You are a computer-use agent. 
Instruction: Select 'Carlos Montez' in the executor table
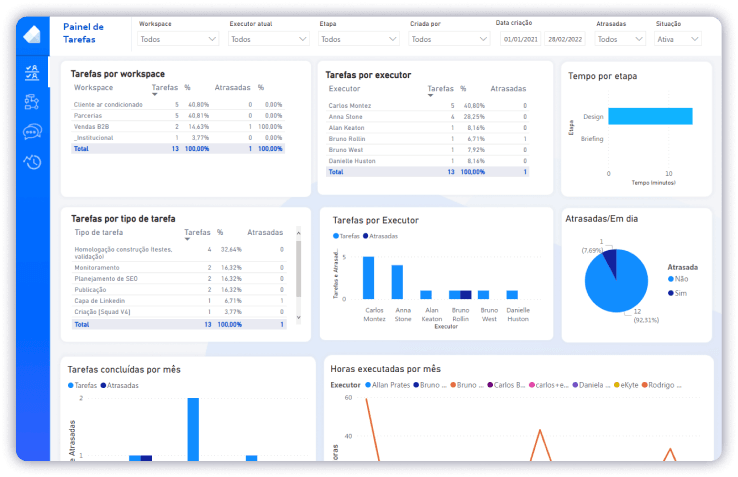click(x=350, y=105)
